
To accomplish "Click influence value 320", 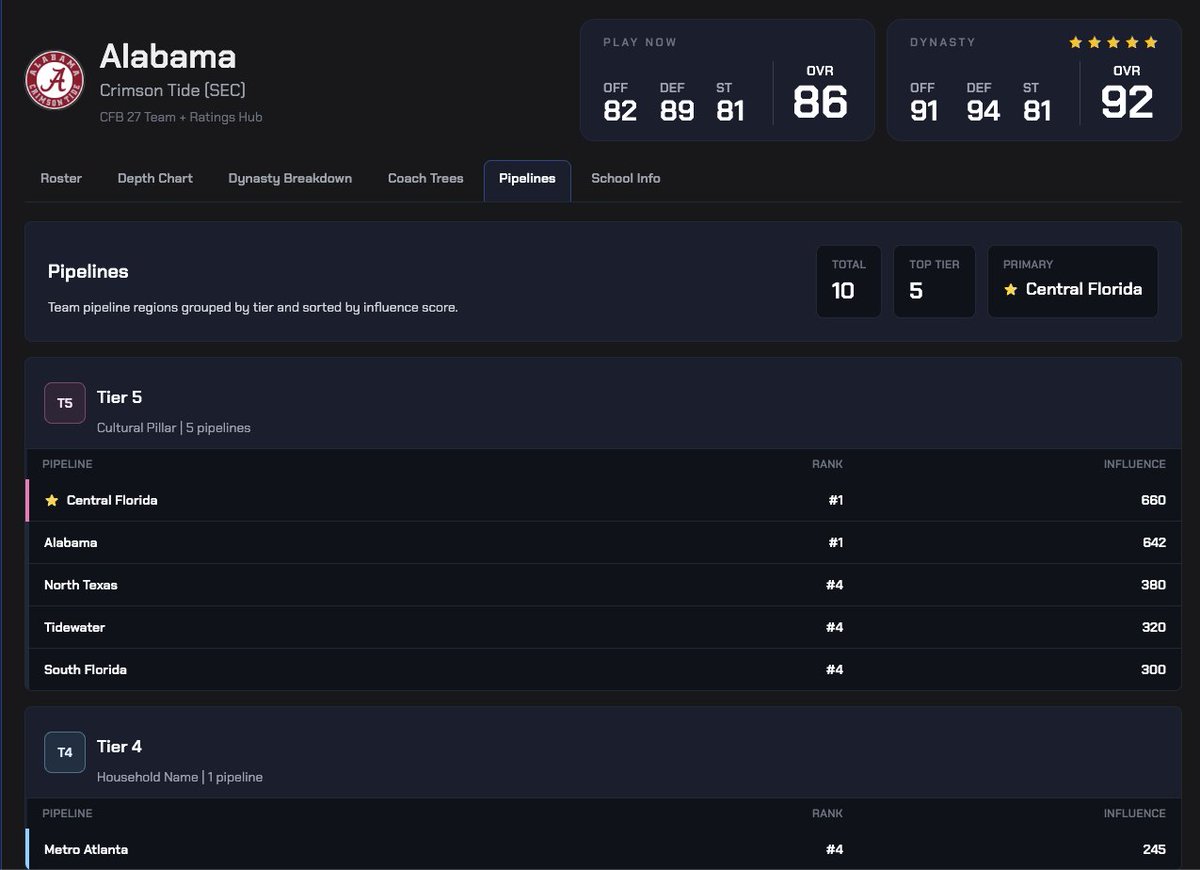I will [1153, 627].
